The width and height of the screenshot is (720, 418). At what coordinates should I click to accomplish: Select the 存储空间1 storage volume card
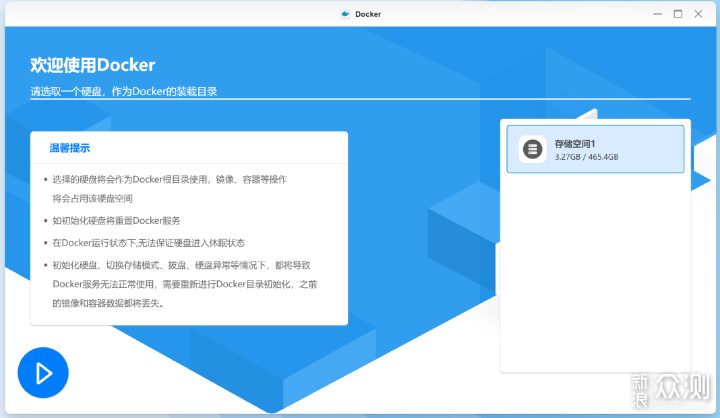coord(595,149)
